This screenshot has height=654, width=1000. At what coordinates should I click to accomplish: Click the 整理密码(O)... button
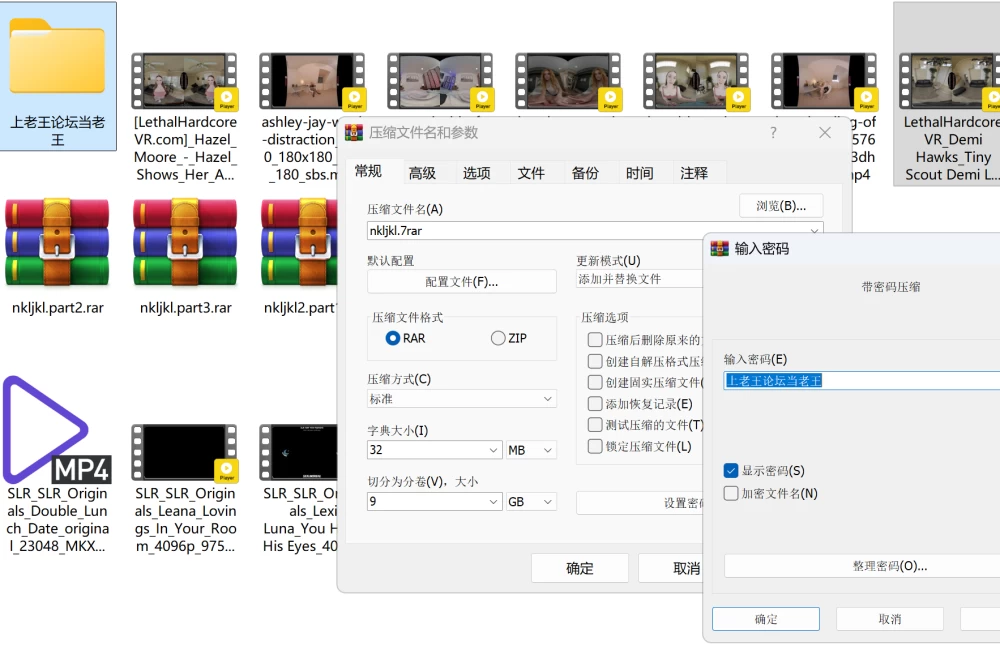coord(862,566)
